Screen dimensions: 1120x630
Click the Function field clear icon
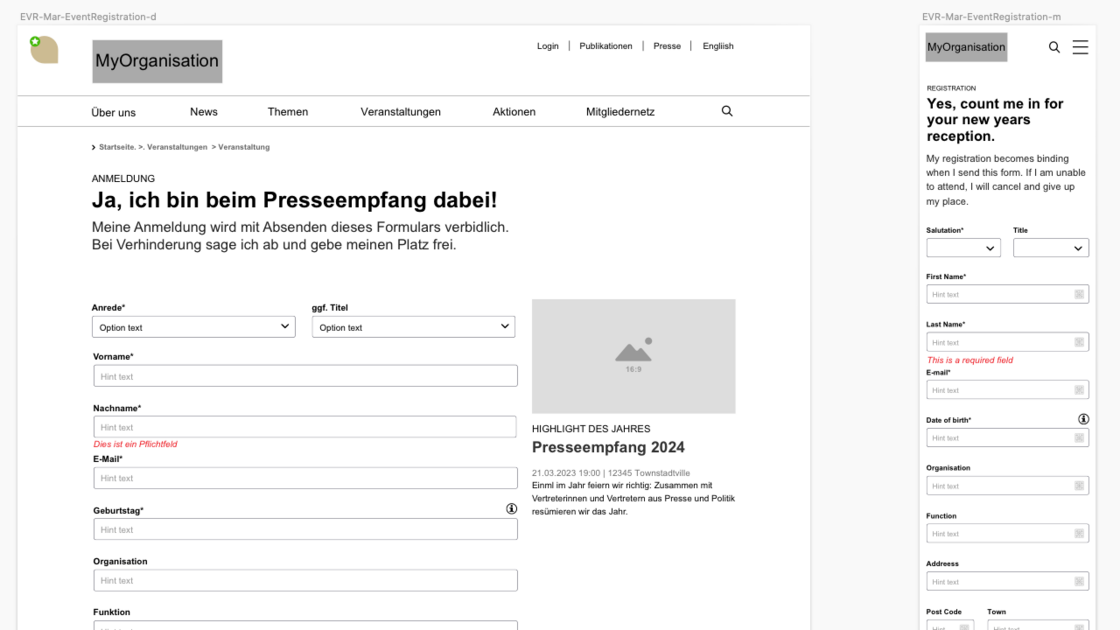click(x=1079, y=534)
